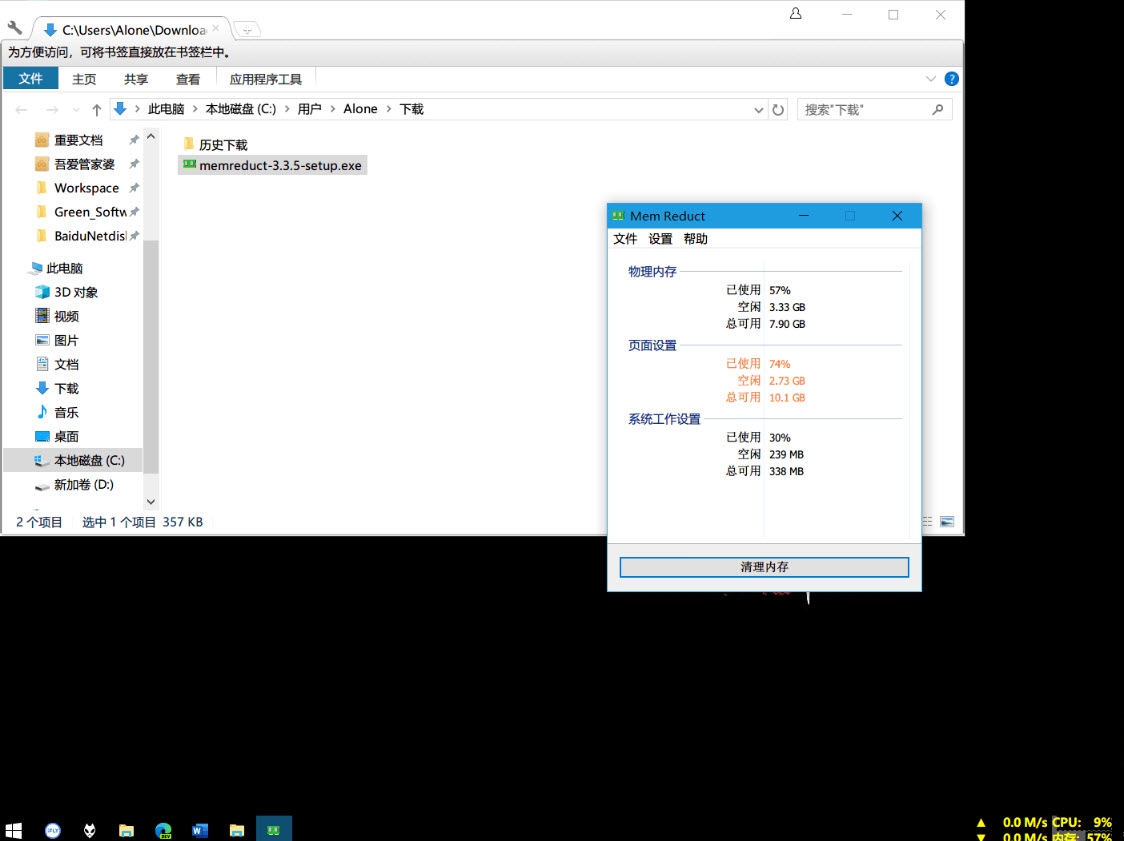Select the memreduct-3.3.5-setup.exe file
The width and height of the screenshot is (1124, 841).
point(273,165)
